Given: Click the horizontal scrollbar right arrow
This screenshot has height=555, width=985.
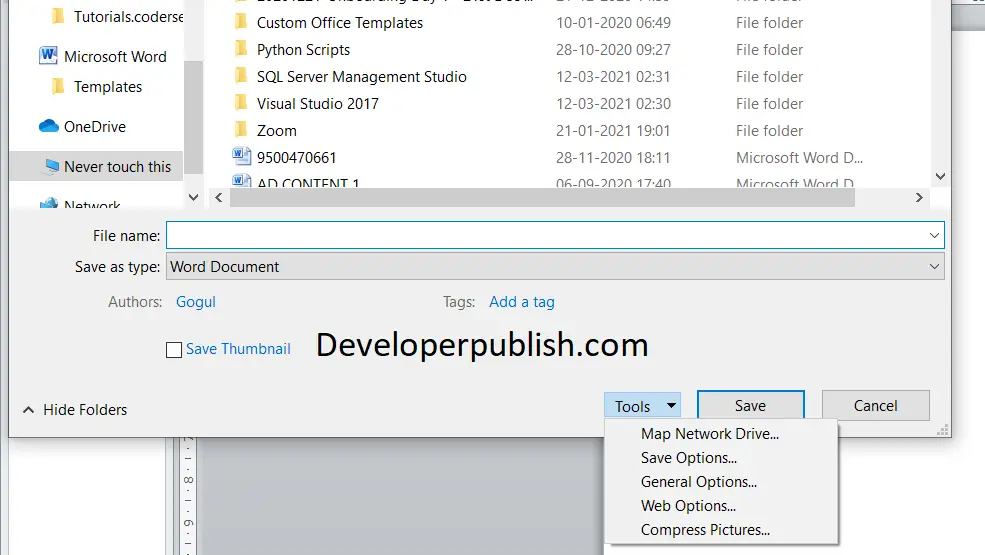Looking at the screenshot, I should coord(919,197).
